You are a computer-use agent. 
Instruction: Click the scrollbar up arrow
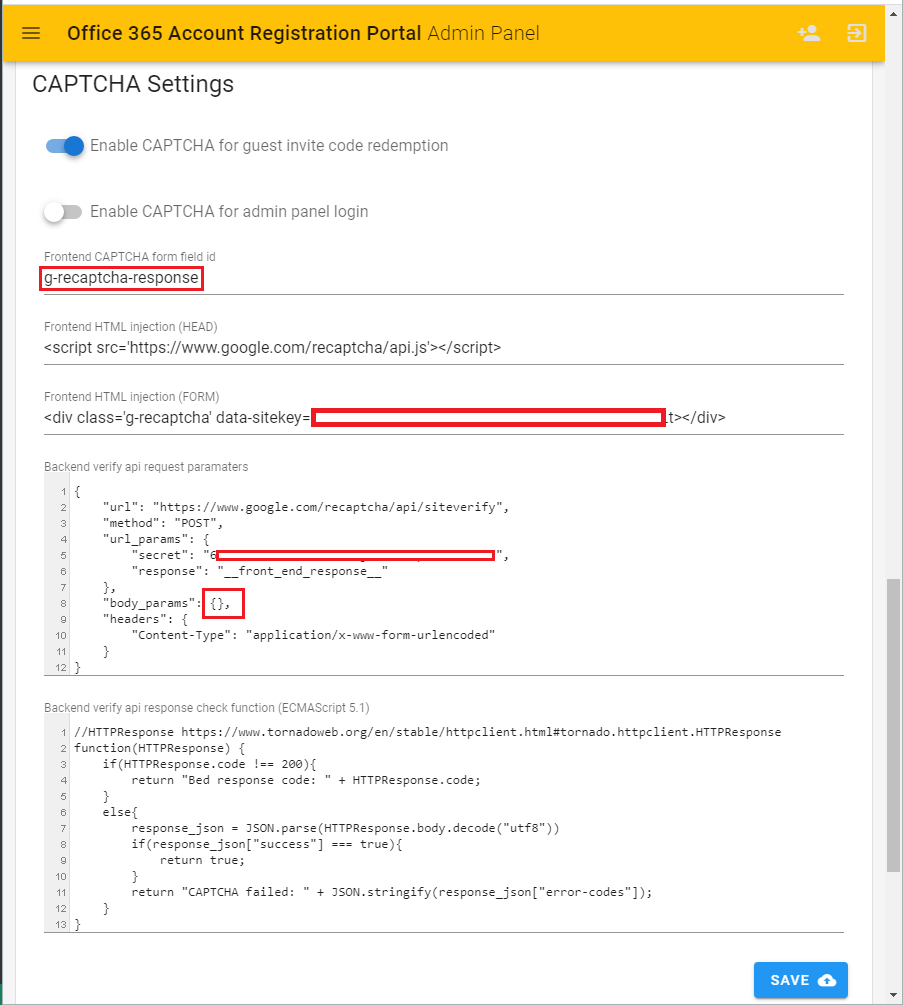(893, 13)
